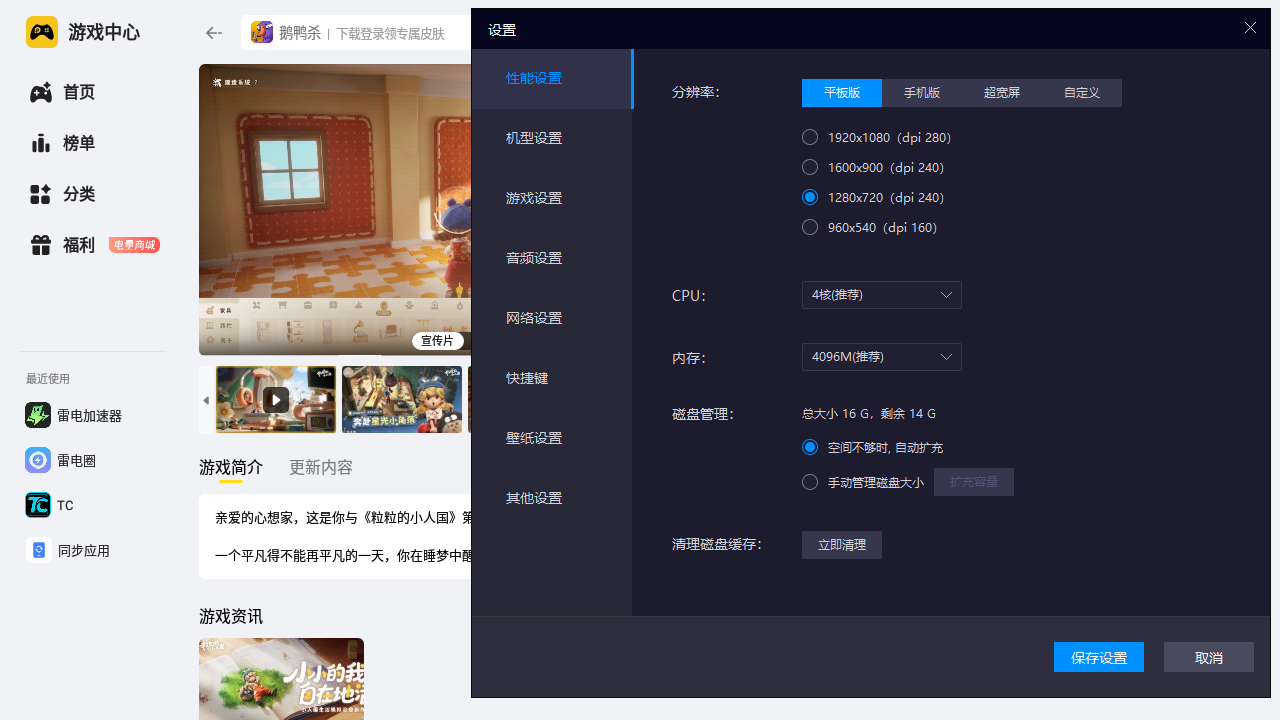Open the 同步应用 sync icon
Viewport: 1280px width, 720px height.
[x=38, y=551]
